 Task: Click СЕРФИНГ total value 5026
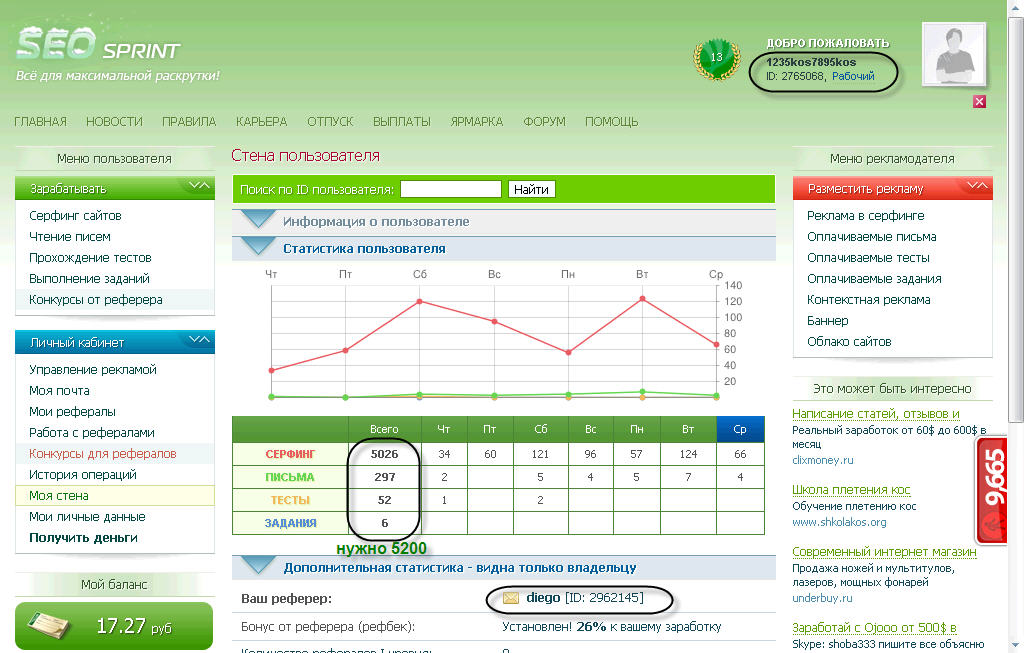[384, 454]
